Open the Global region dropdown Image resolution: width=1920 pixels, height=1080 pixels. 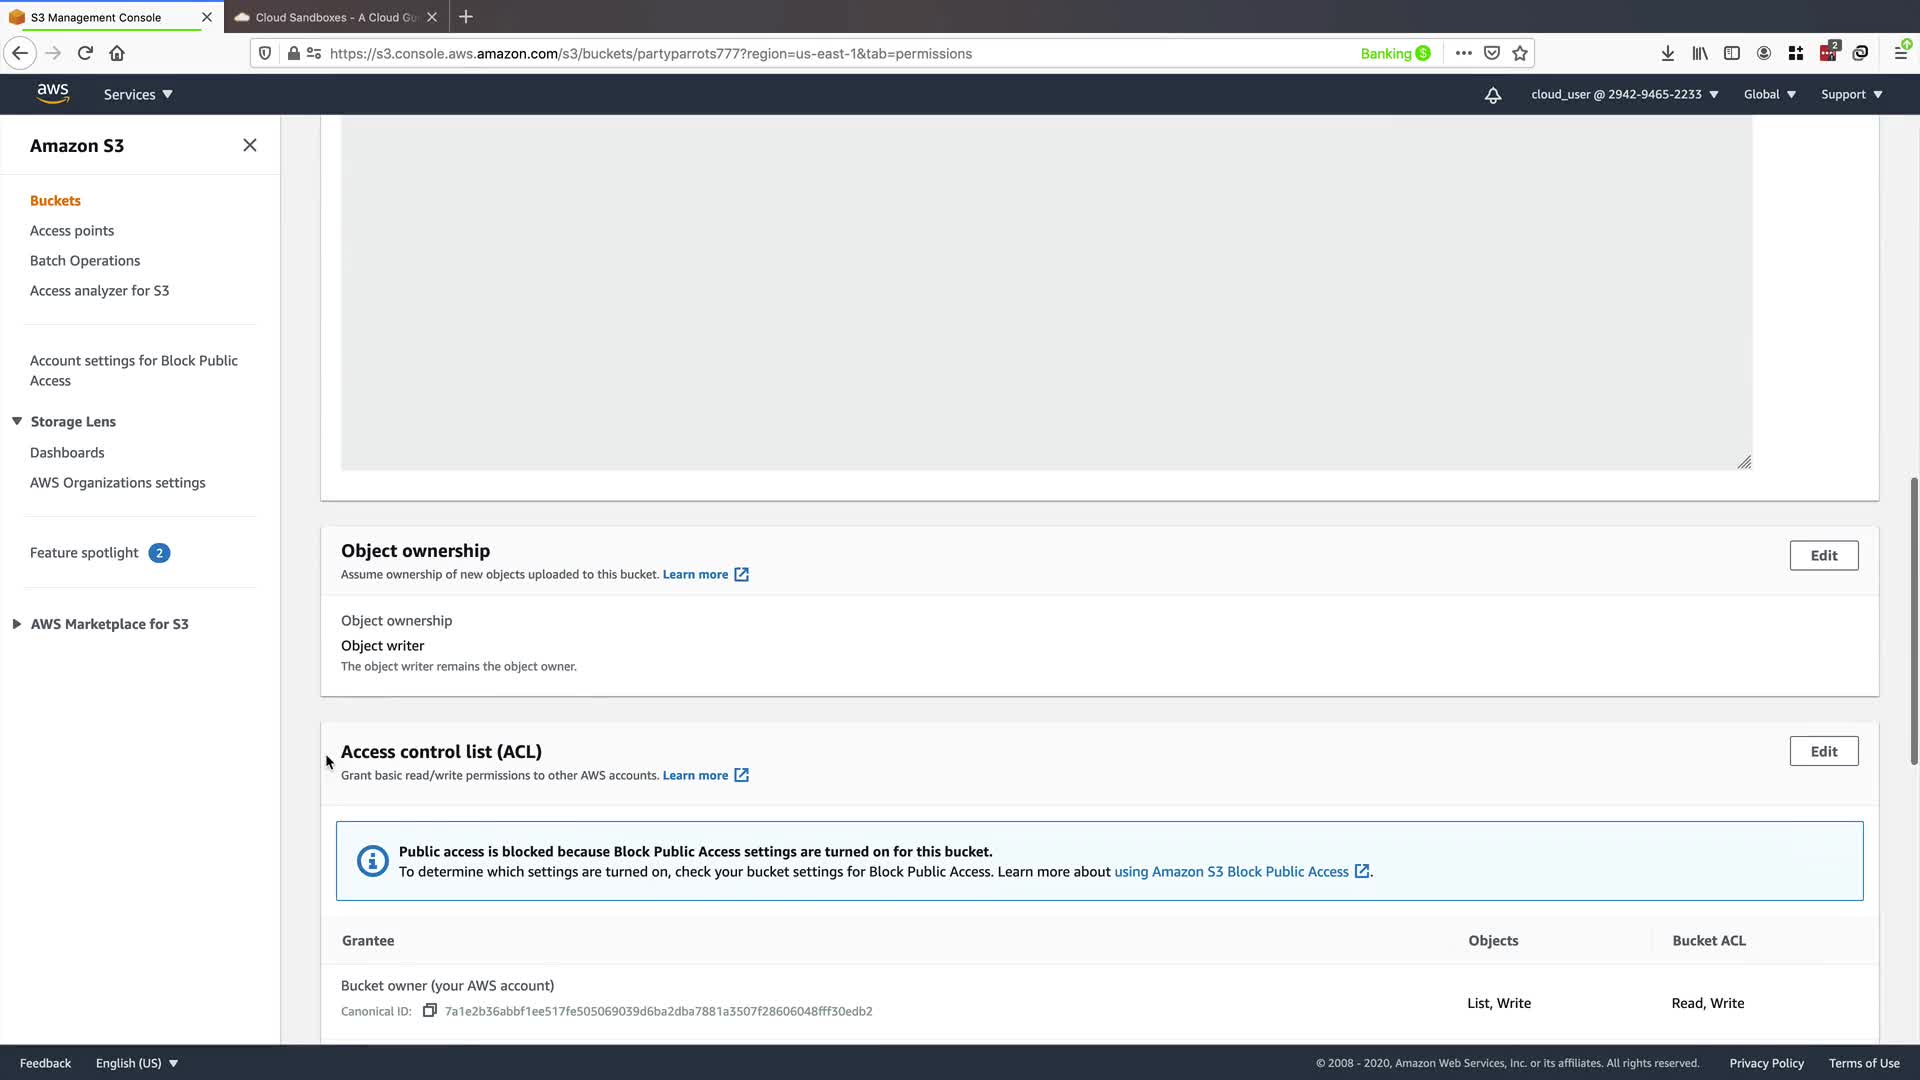pos(1769,94)
